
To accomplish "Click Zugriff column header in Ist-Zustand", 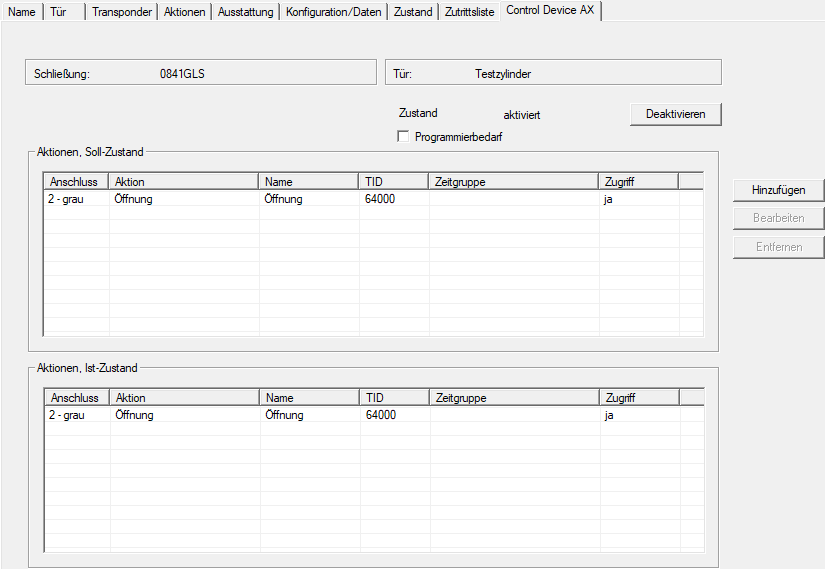I will click(x=639, y=397).
